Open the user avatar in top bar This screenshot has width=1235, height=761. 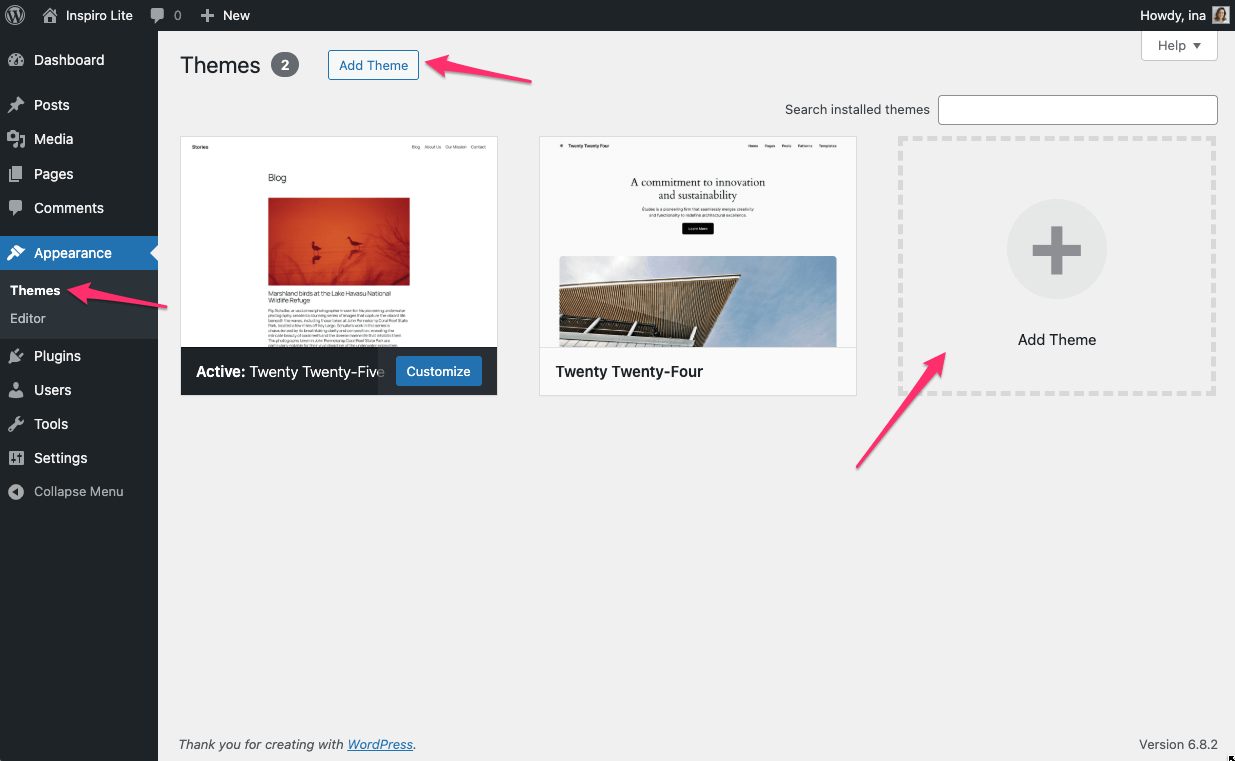[x=1220, y=15]
